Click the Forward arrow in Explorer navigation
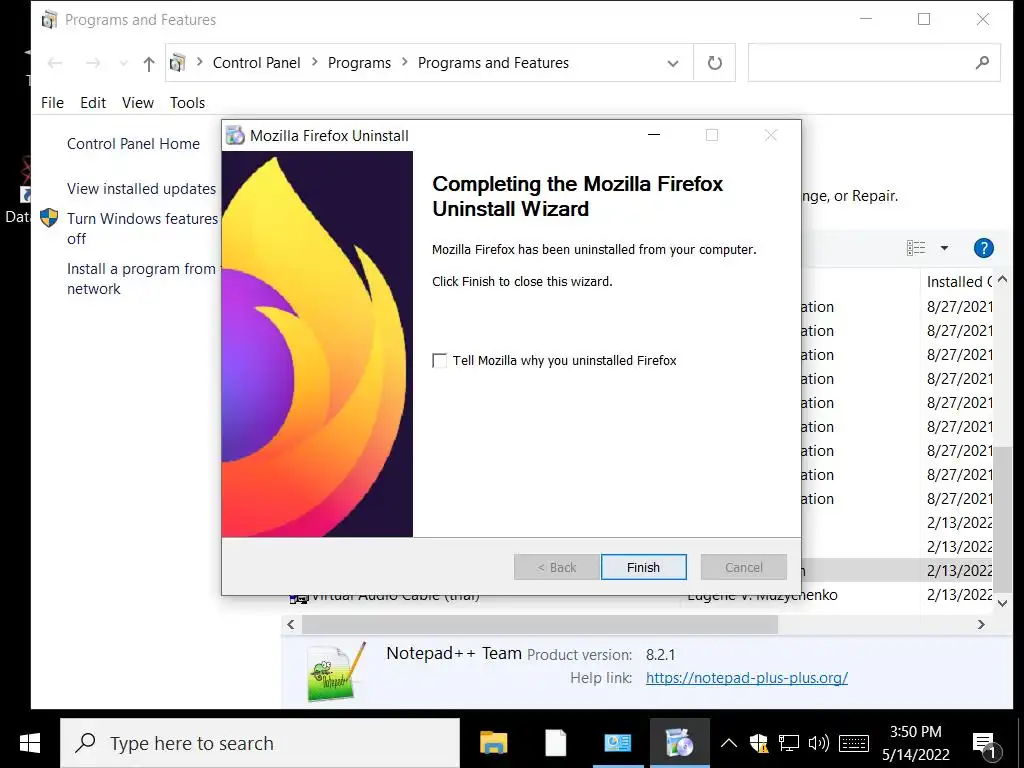The width and height of the screenshot is (1024, 768). [93, 63]
